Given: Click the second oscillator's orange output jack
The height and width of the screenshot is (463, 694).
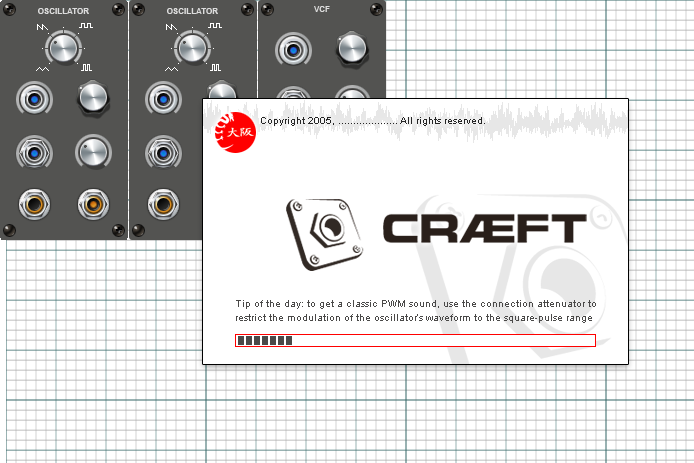Looking at the screenshot, I should click(164, 206).
